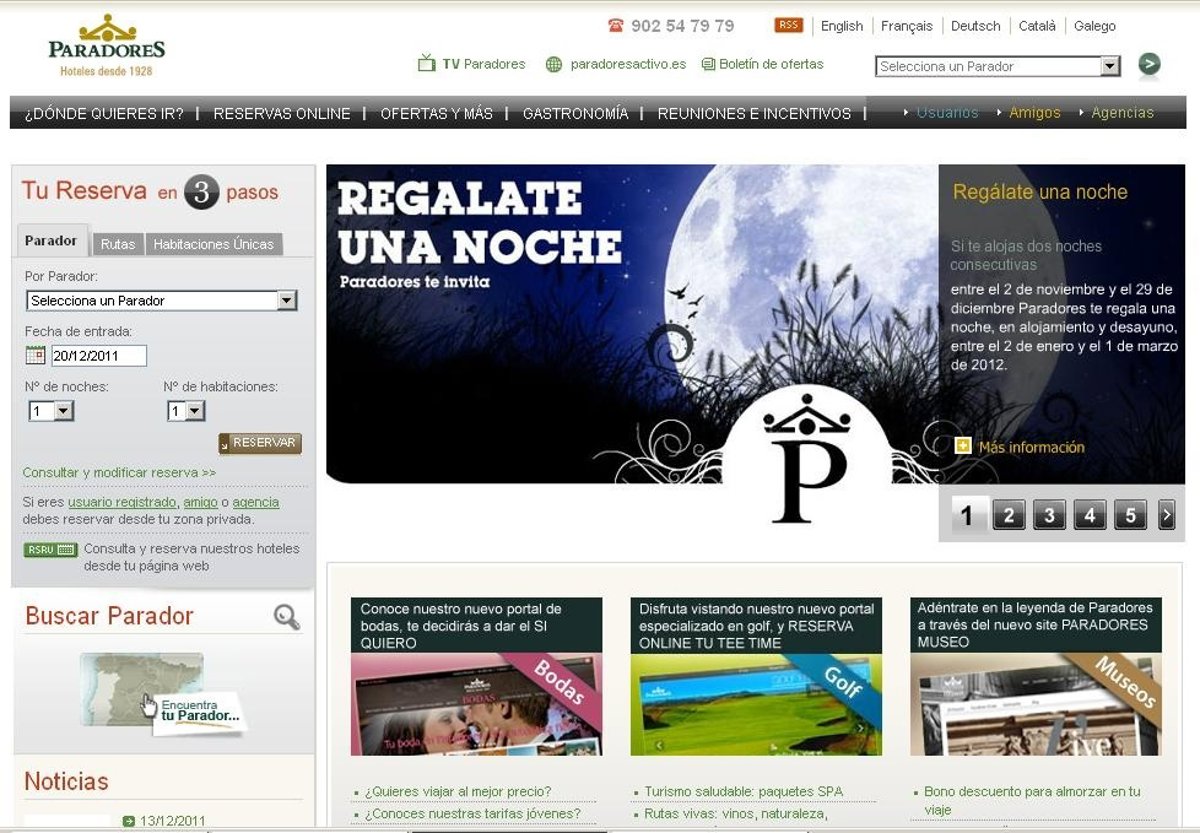The height and width of the screenshot is (833, 1200).
Task: Click the globe icon next to paradoresactivo.es
Action: [x=554, y=64]
